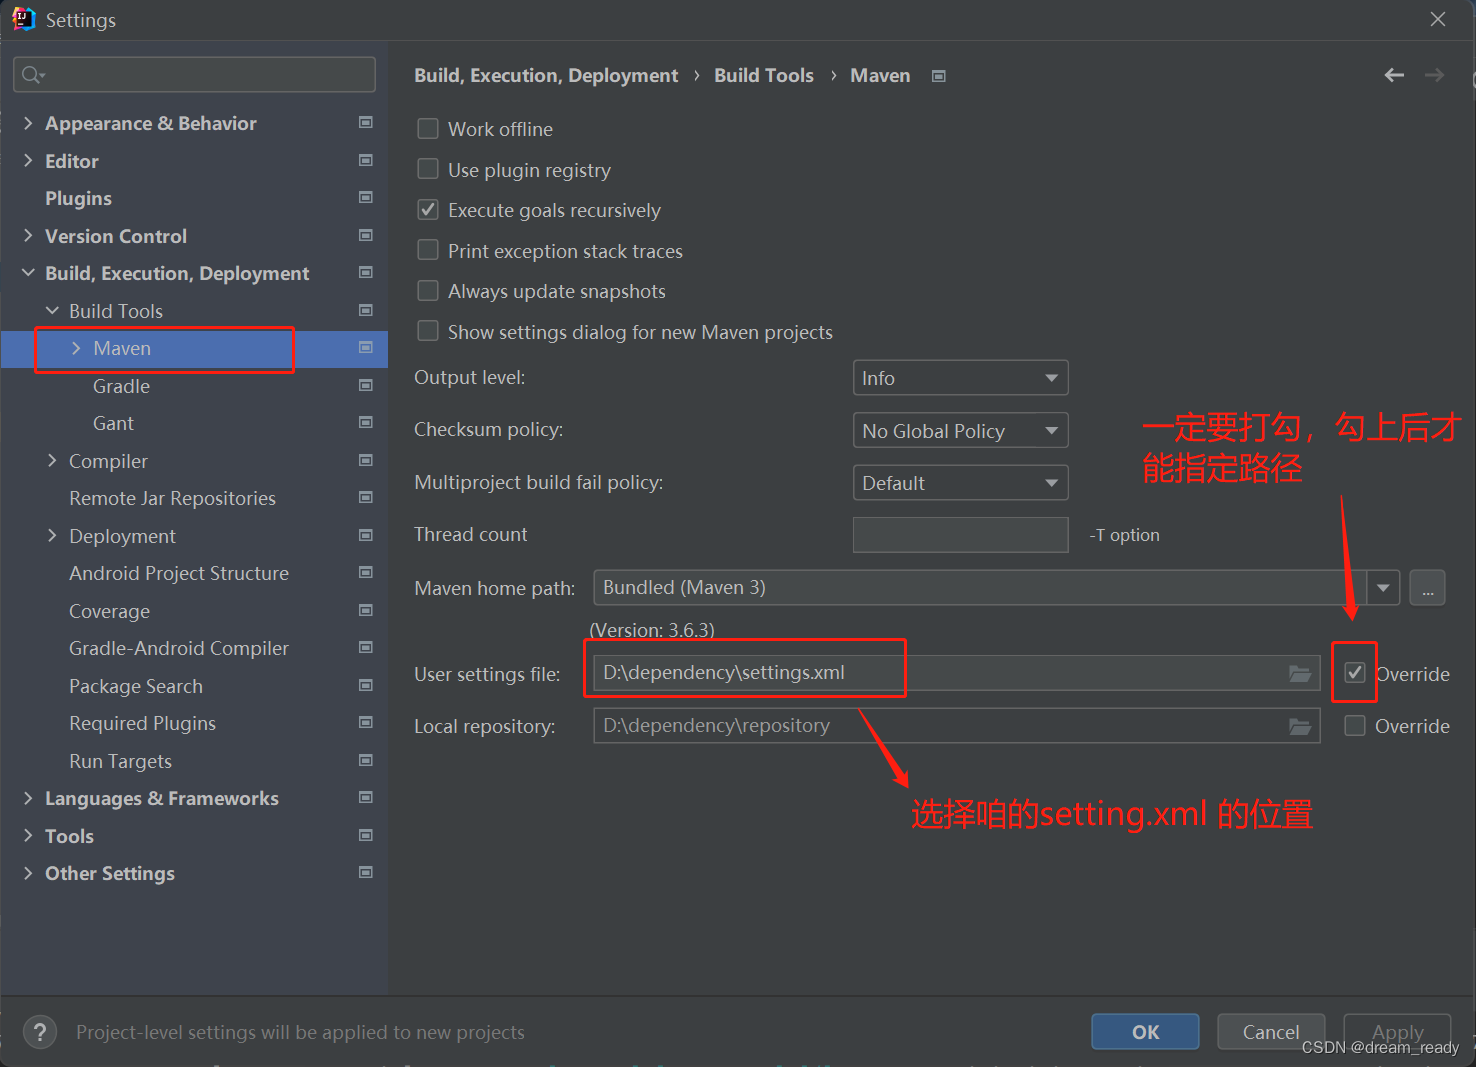Screen dimensions: 1476x1067
Task: Open help with the question mark icon
Action: click(x=40, y=1032)
